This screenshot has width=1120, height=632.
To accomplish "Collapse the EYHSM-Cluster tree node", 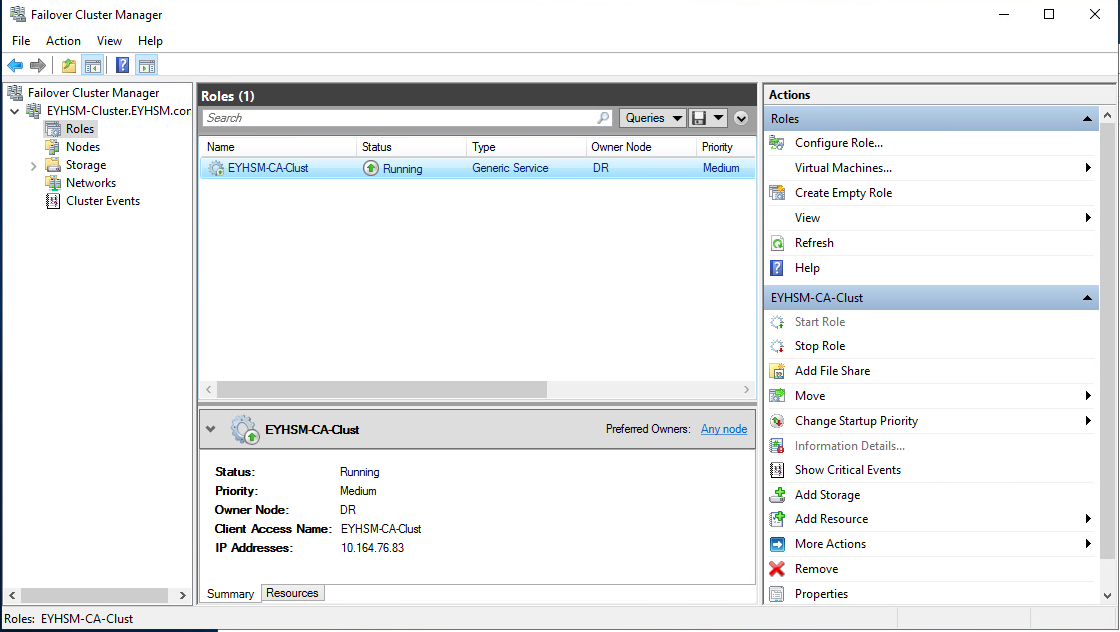I will click(x=14, y=111).
